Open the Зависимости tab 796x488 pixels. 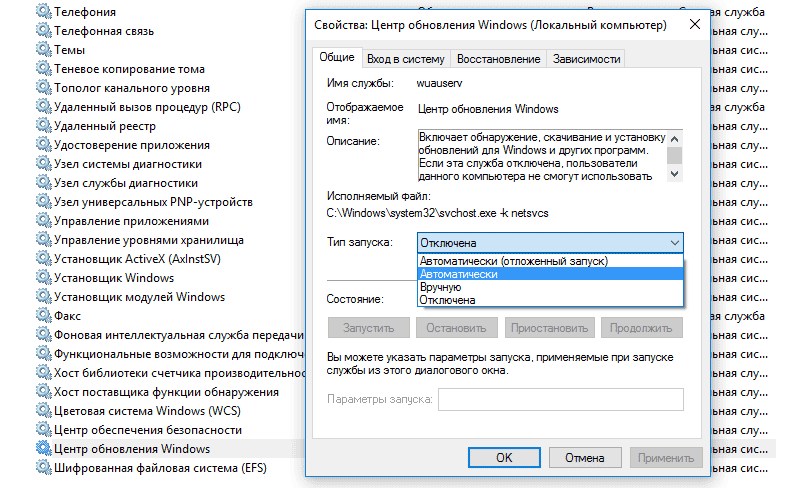click(x=586, y=59)
